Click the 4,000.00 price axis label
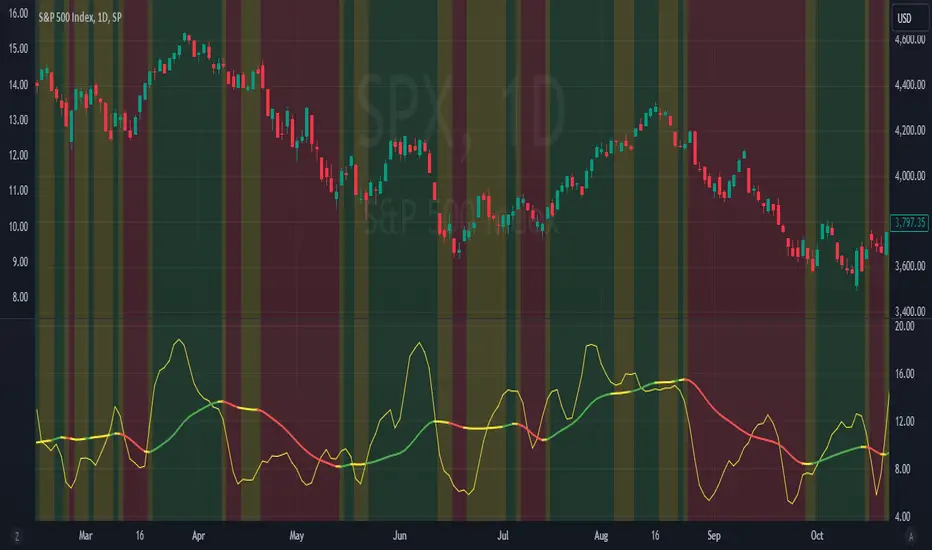This screenshot has height=550, width=932. click(x=909, y=176)
